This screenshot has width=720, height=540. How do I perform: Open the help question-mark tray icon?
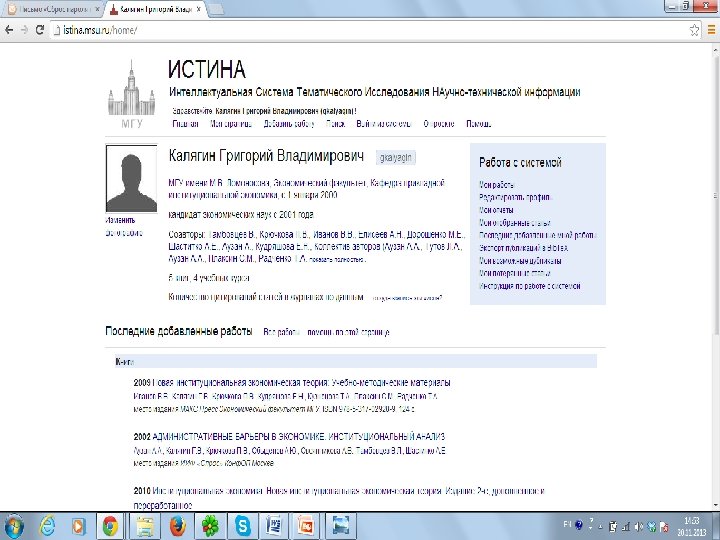coord(579,525)
